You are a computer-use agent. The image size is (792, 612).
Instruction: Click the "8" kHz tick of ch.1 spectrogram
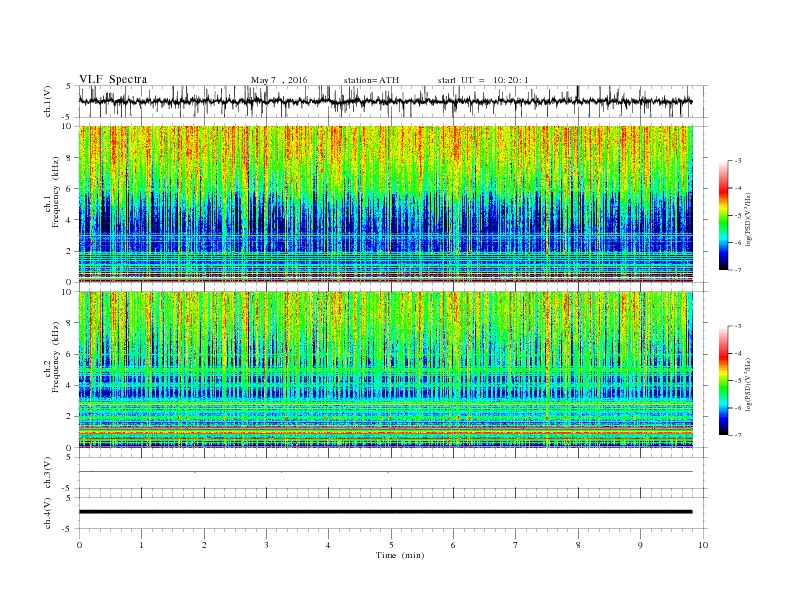70,158
